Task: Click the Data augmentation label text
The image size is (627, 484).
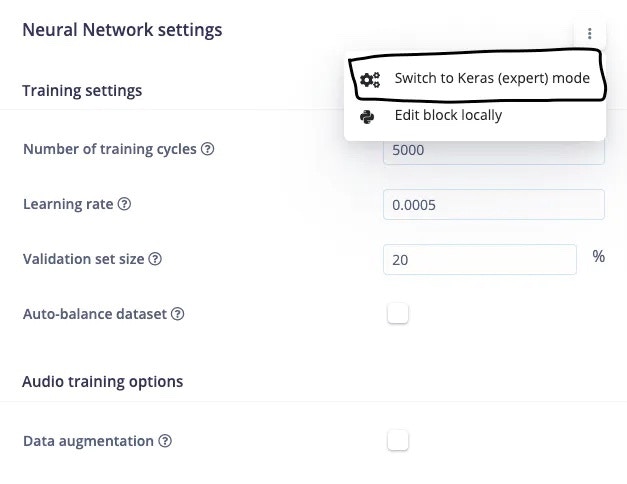Action: (x=88, y=441)
